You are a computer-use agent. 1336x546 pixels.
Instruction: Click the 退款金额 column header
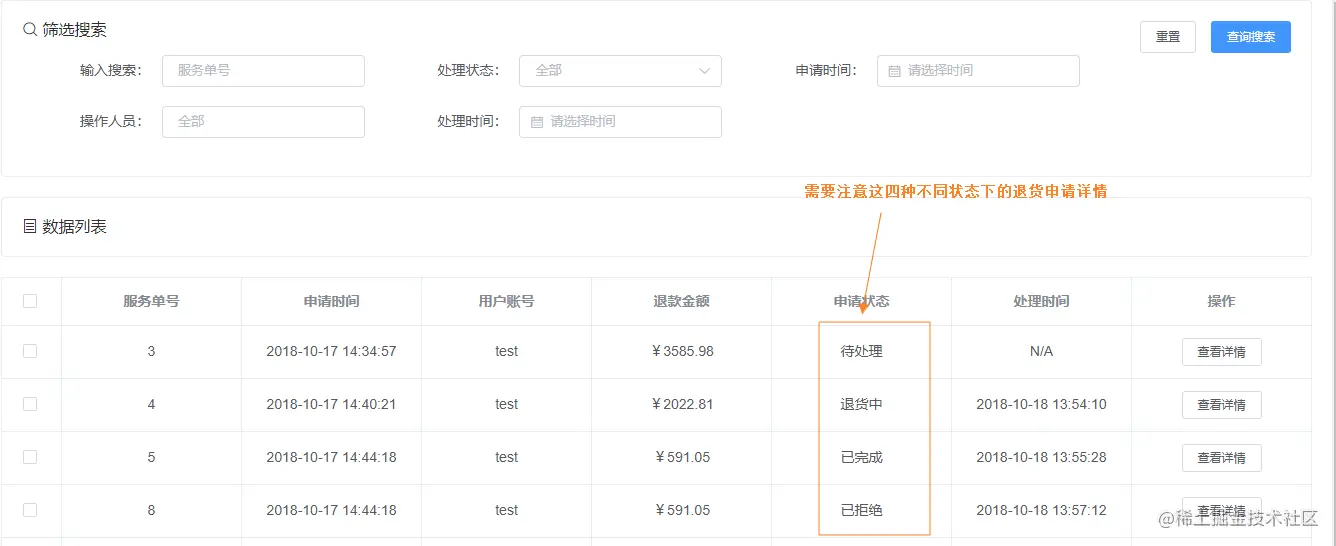tap(681, 301)
